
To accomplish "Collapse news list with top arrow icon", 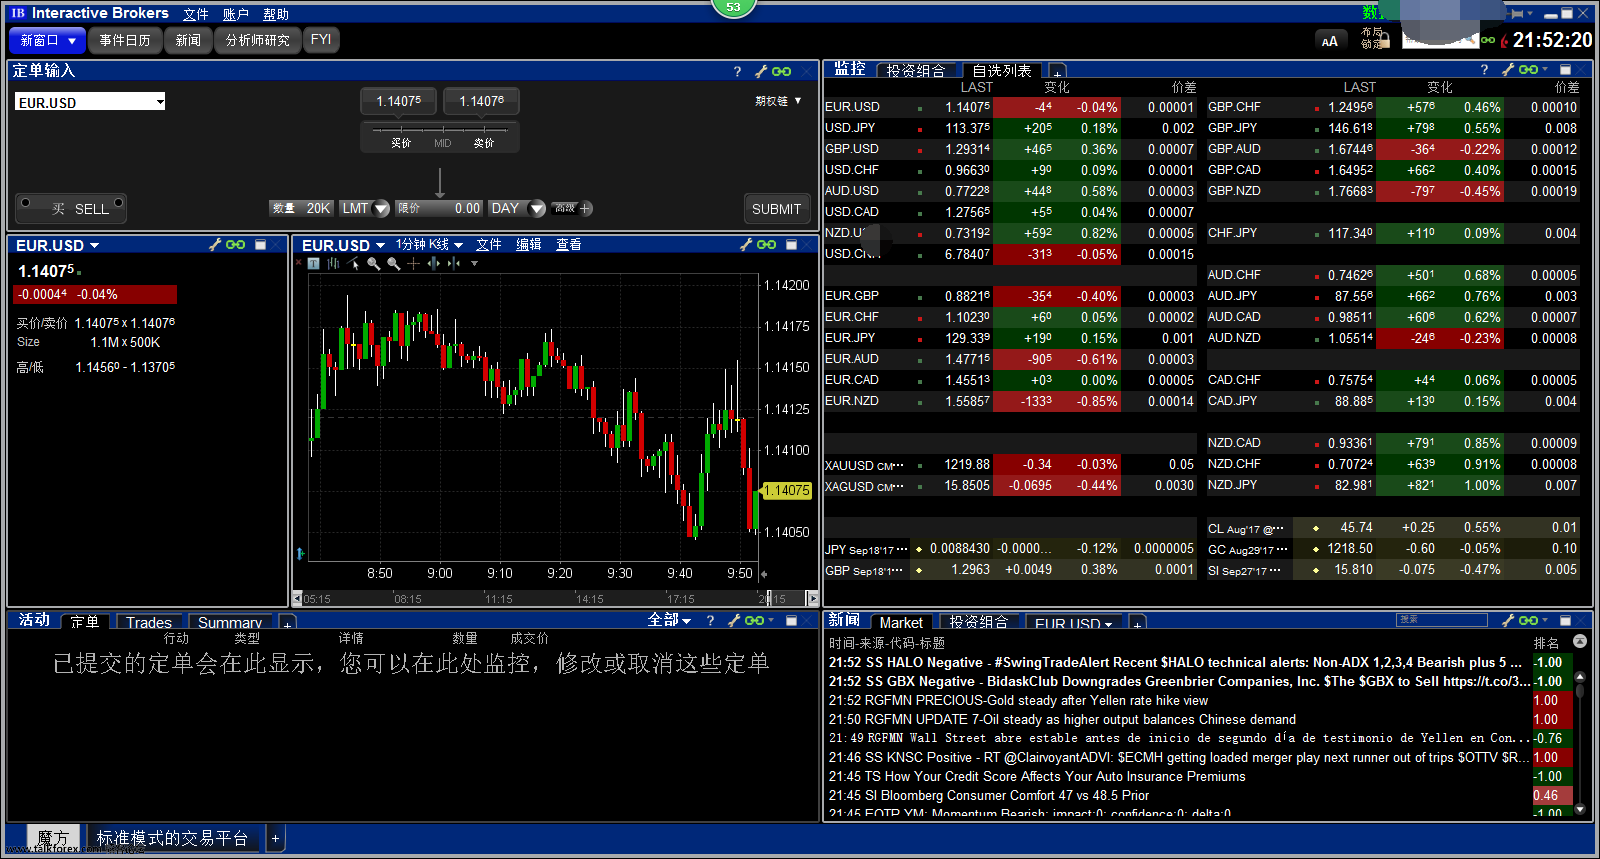I will (1580, 641).
